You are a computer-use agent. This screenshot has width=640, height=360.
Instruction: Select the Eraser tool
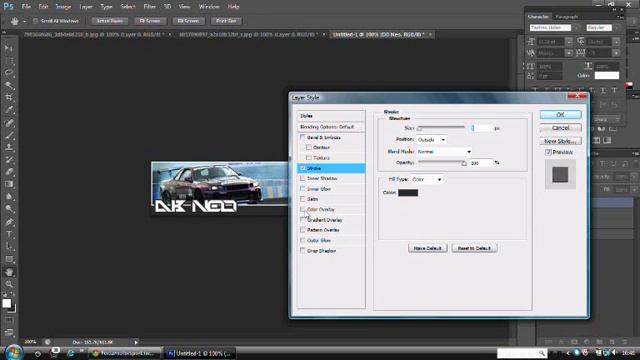(x=9, y=172)
